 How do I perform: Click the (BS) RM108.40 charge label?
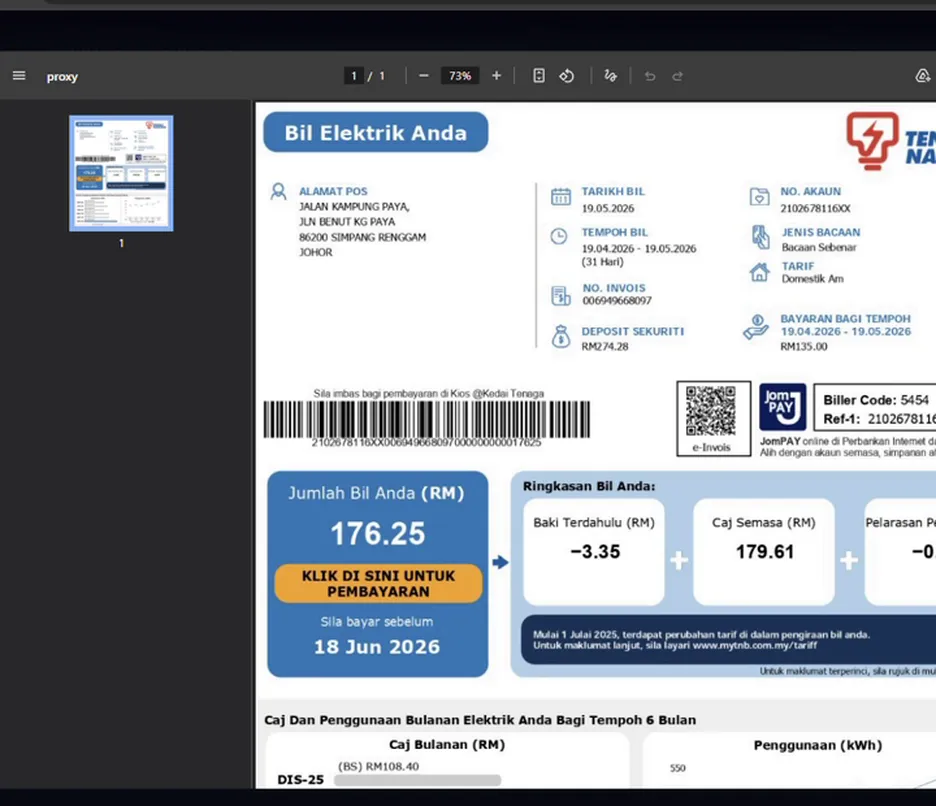[378, 766]
